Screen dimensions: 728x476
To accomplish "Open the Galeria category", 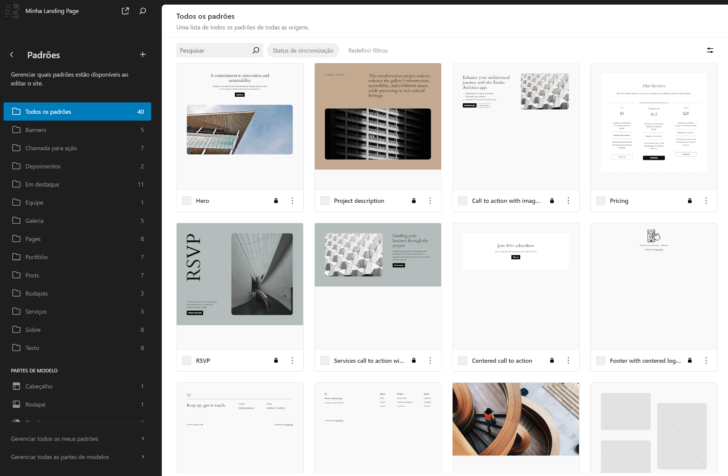I will tap(77, 221).
